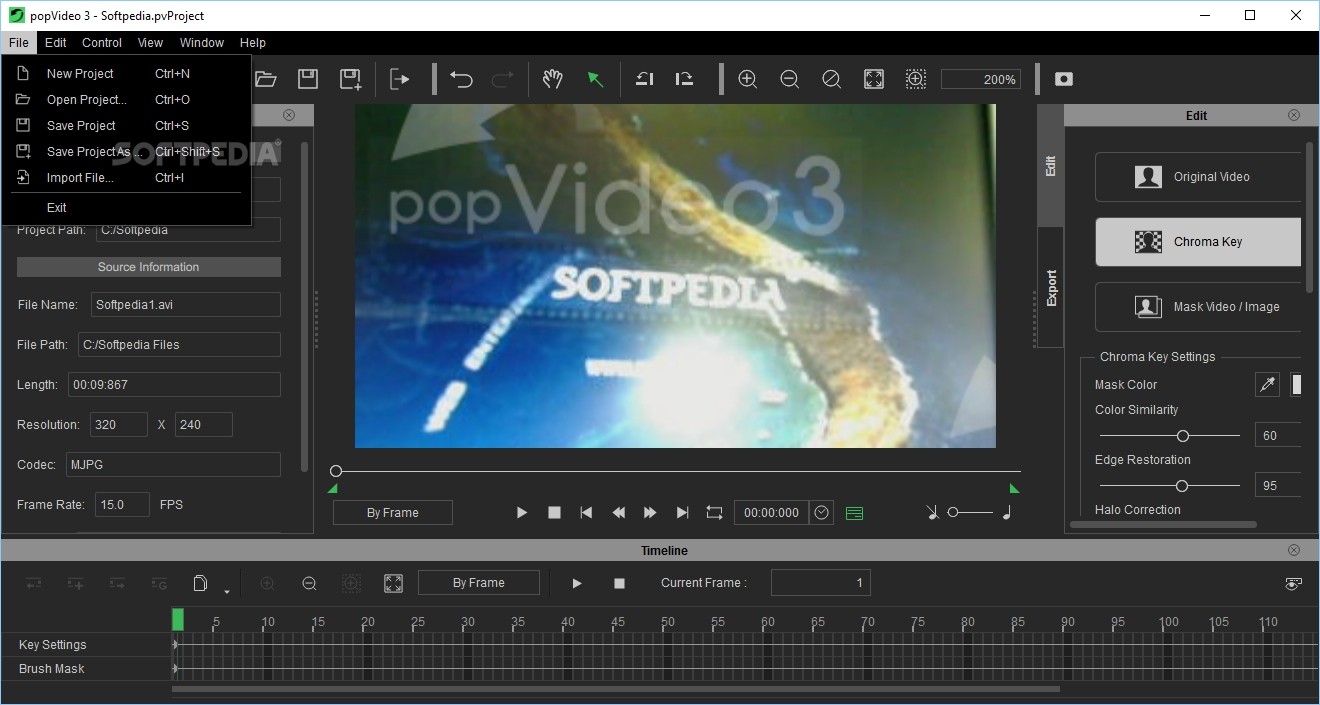Pick mask color with the eyedropper
This screenshot has width=1320, height=705.
point(1267,384)
